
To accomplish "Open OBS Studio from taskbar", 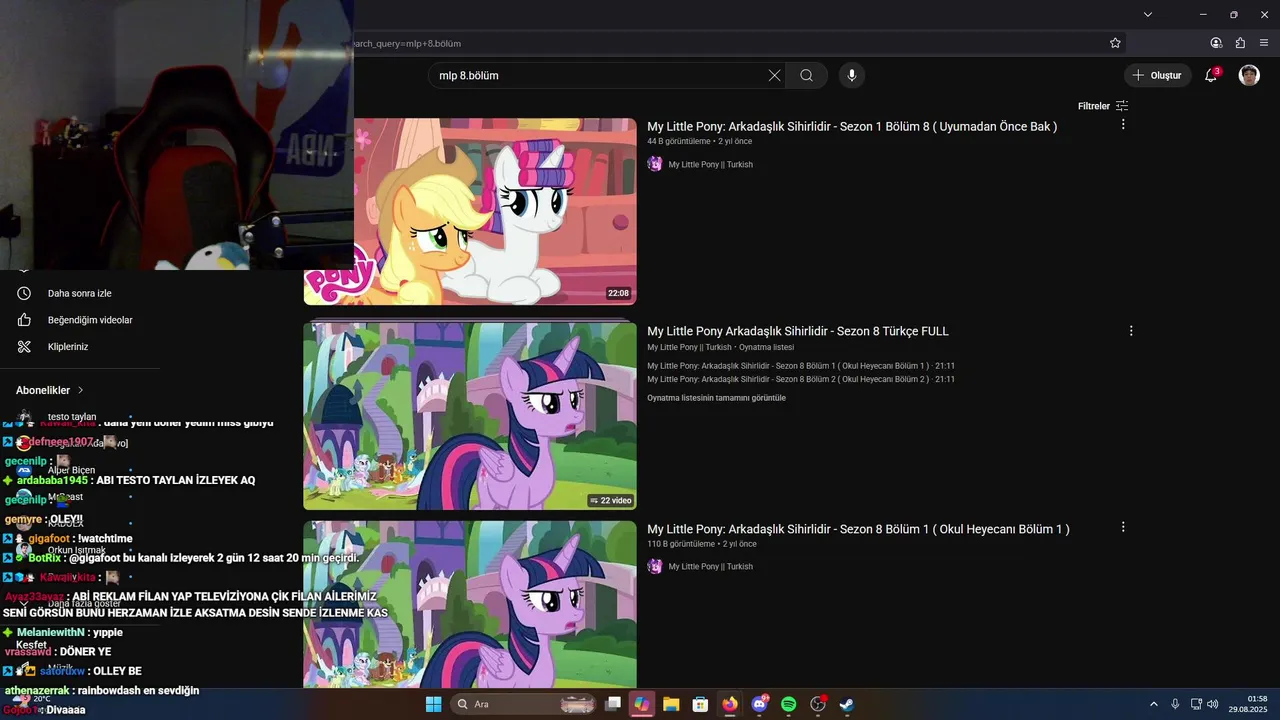I will 818,704.
